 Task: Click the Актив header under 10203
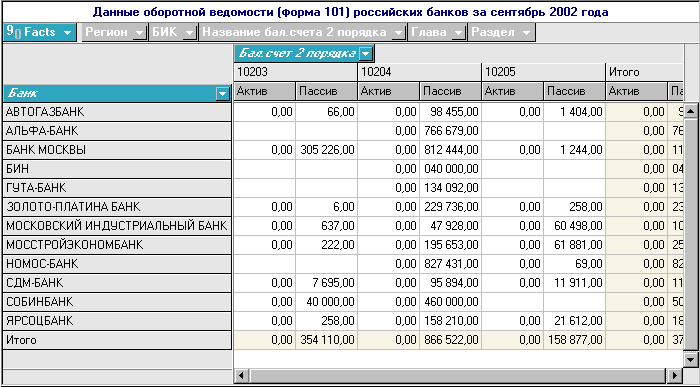pos(264,91)
